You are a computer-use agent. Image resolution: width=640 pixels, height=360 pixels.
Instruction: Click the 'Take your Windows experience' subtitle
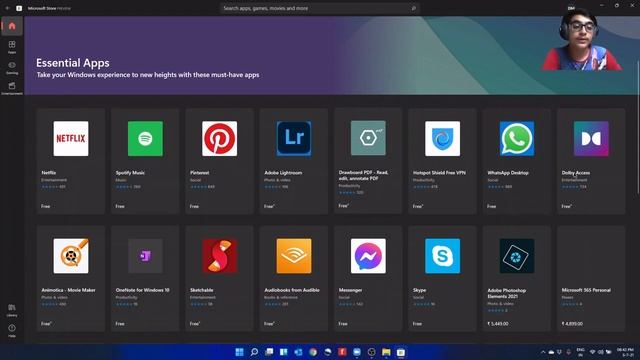tap(148, 75)
